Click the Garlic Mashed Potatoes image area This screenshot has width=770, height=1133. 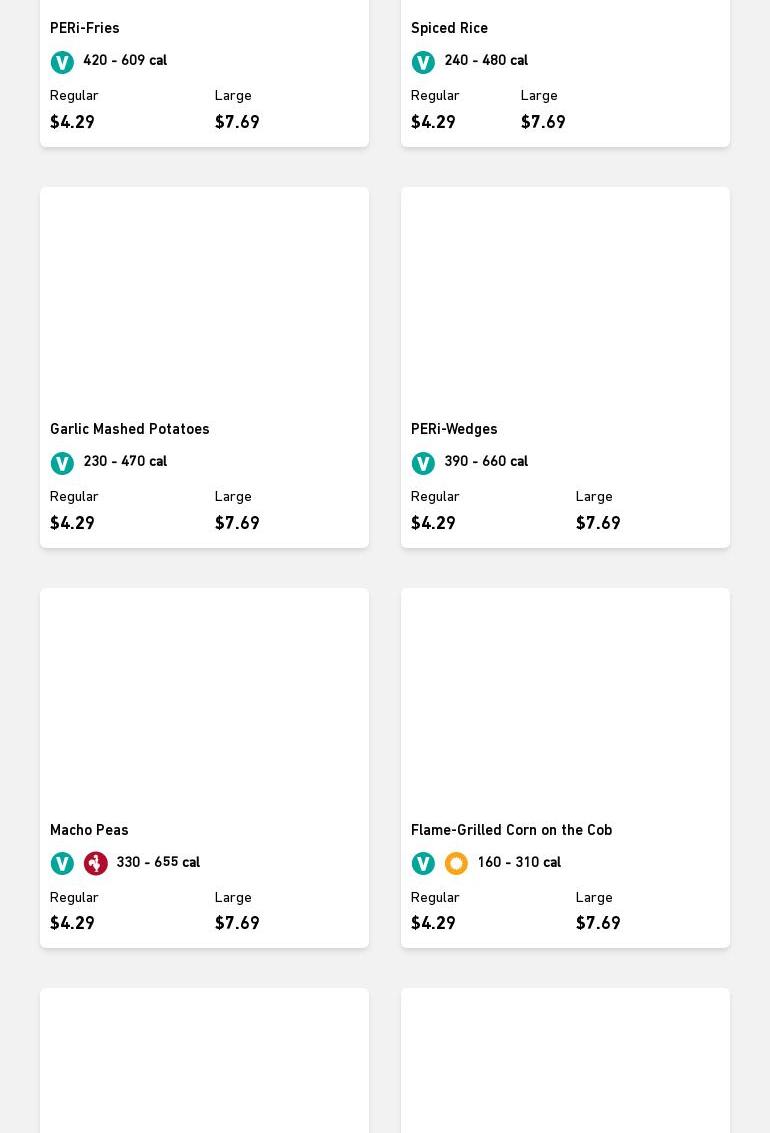(204, 300)
